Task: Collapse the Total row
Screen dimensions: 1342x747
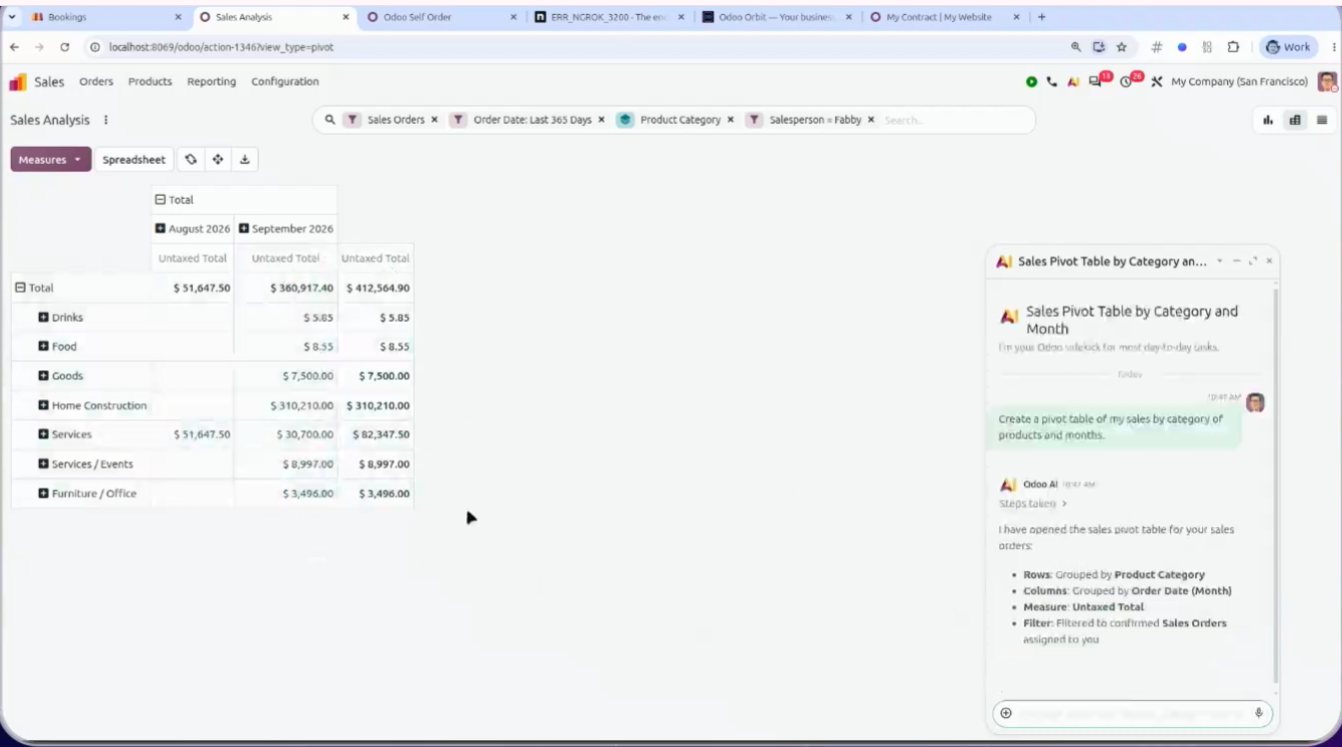Action: (20, 288)
